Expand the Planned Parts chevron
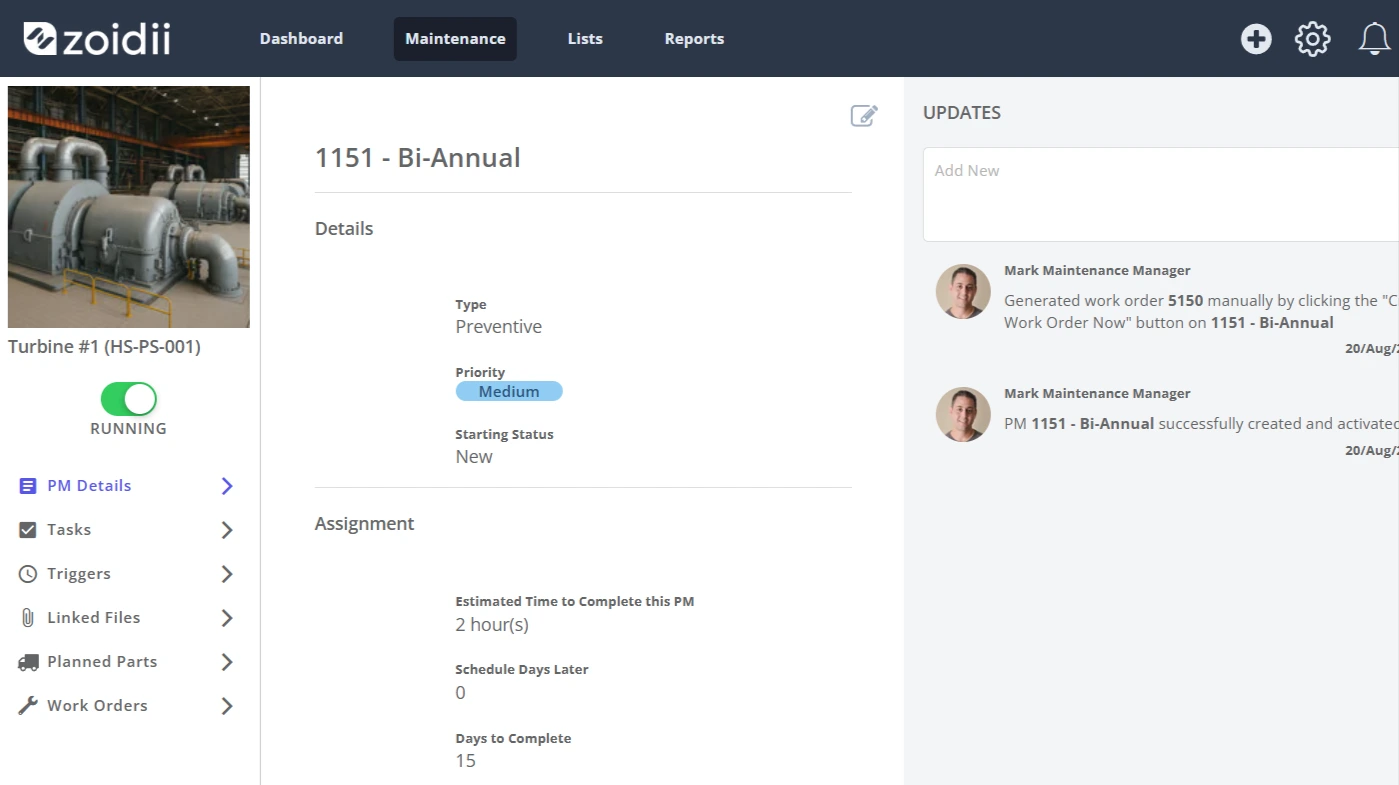 click(227, 662)
